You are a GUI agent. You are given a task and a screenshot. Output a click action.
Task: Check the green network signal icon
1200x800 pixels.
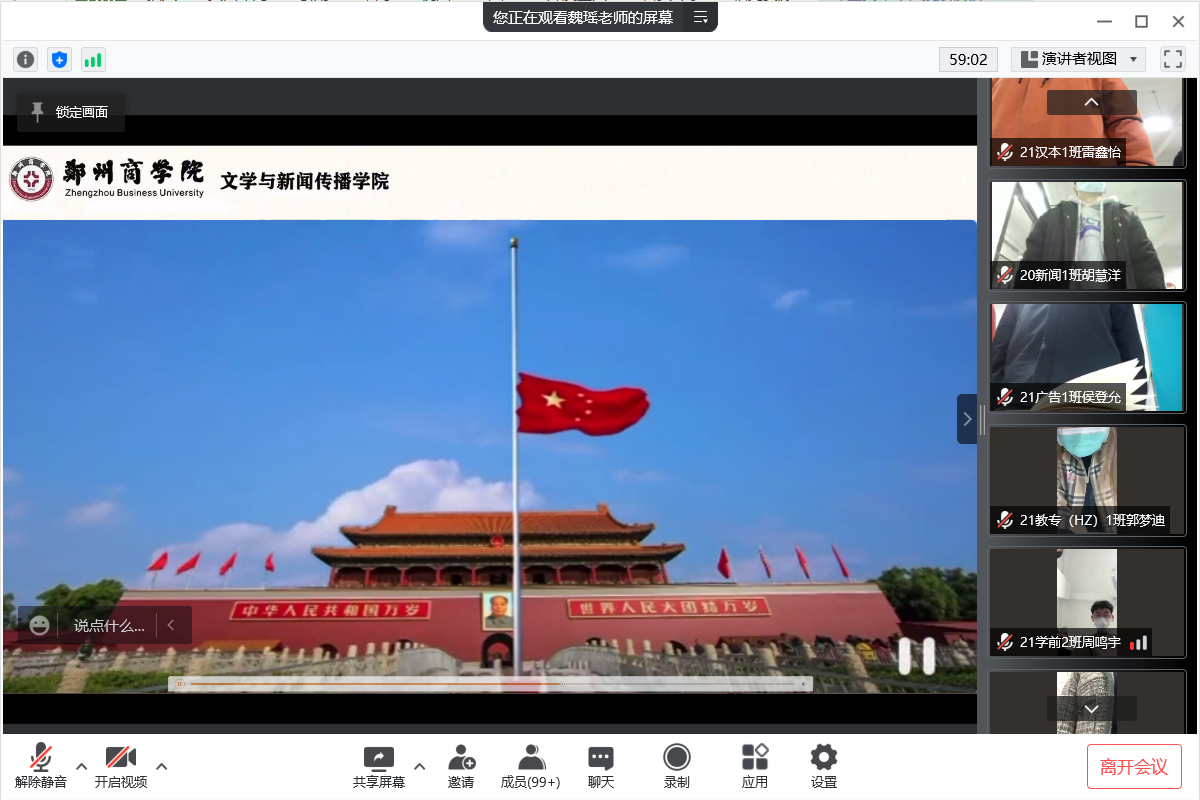pos(93,60)
